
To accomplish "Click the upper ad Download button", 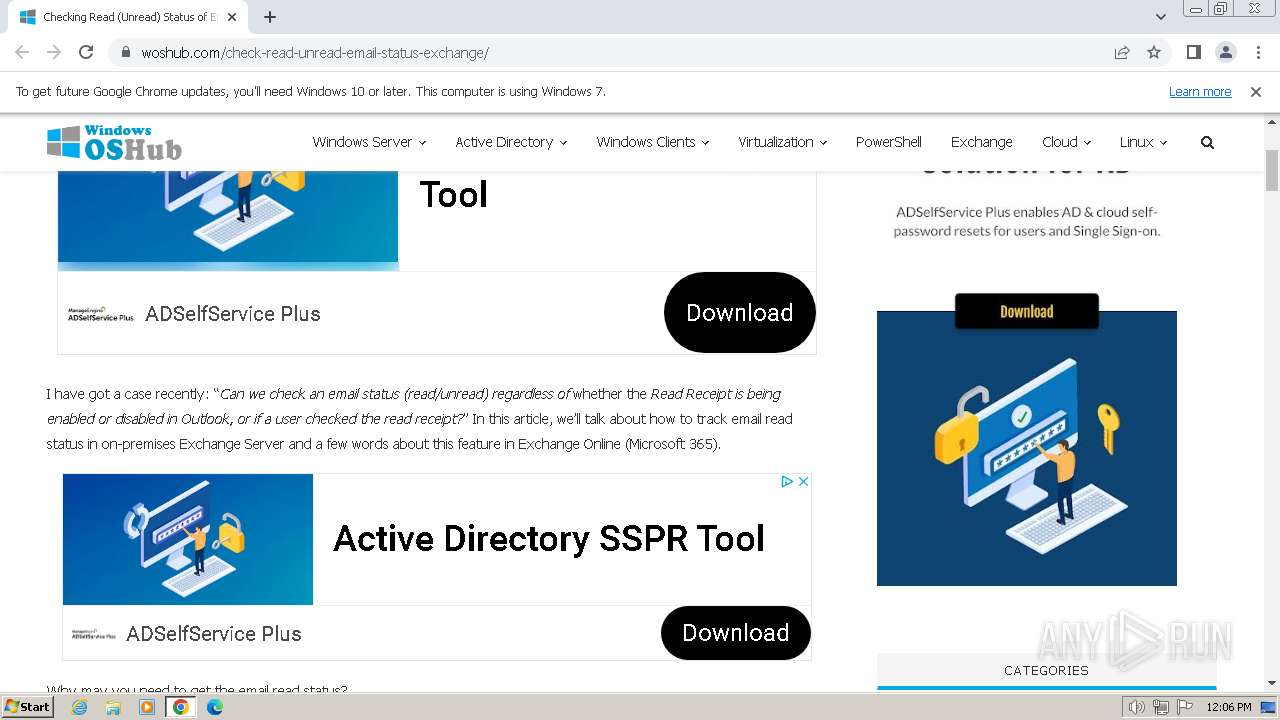I will pyautogui.click(x=740, y=312).
